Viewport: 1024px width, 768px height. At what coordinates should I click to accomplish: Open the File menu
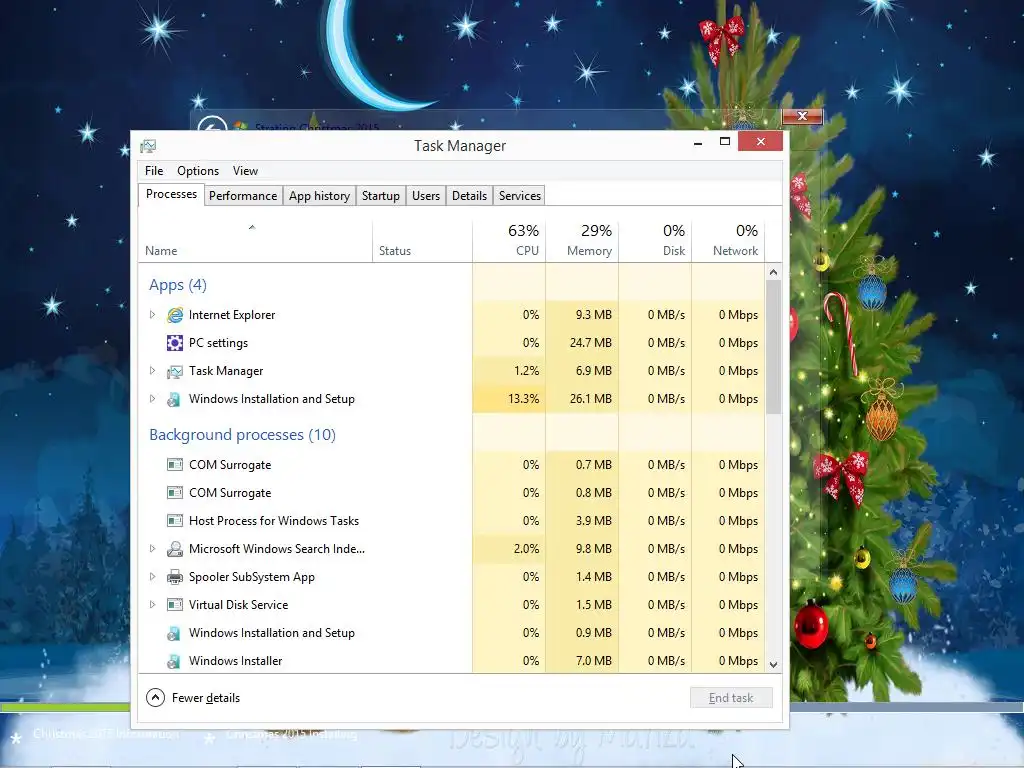(154, 170)
